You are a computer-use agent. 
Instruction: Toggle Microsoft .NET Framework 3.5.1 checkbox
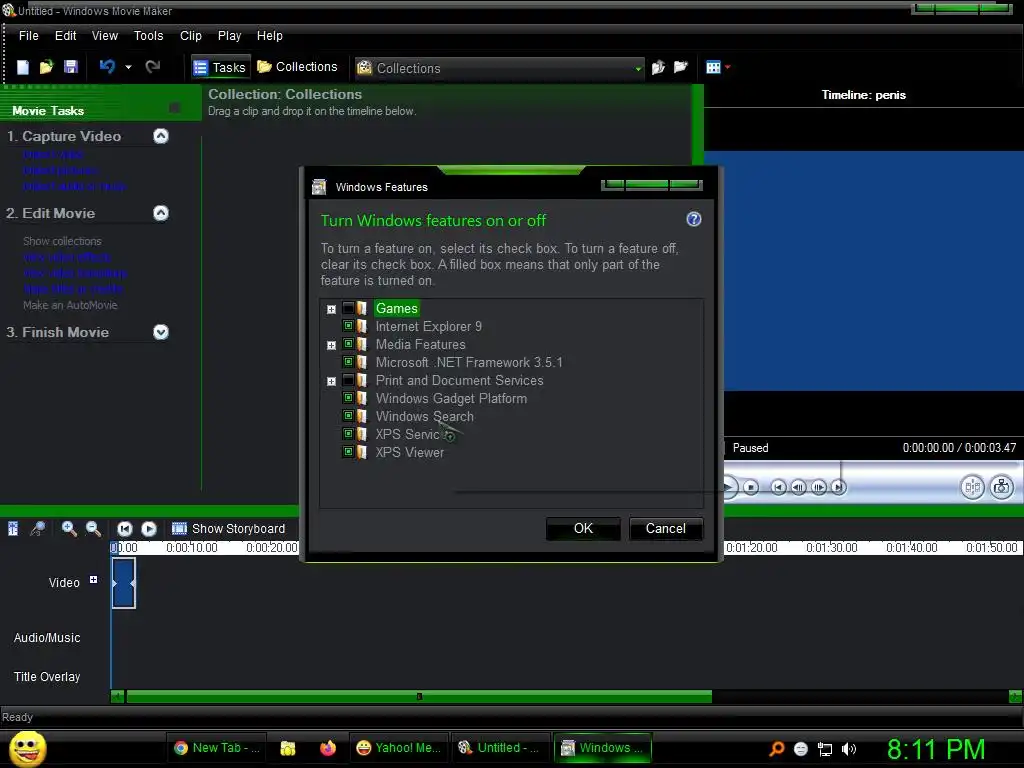coord(348,361)
